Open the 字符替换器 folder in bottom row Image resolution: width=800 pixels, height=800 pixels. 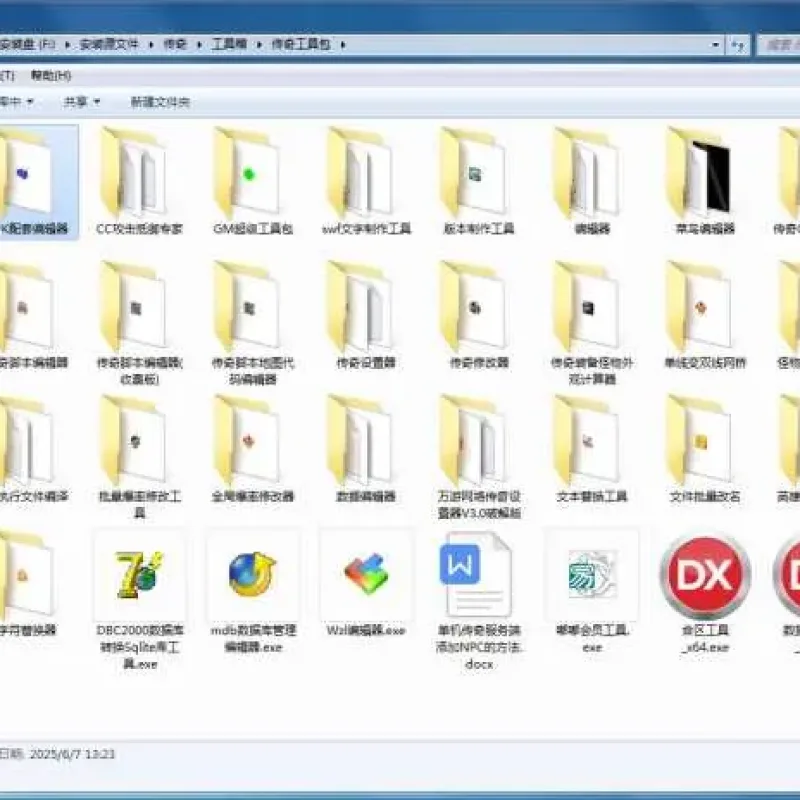pyautogui.click(x=28, y=583)
